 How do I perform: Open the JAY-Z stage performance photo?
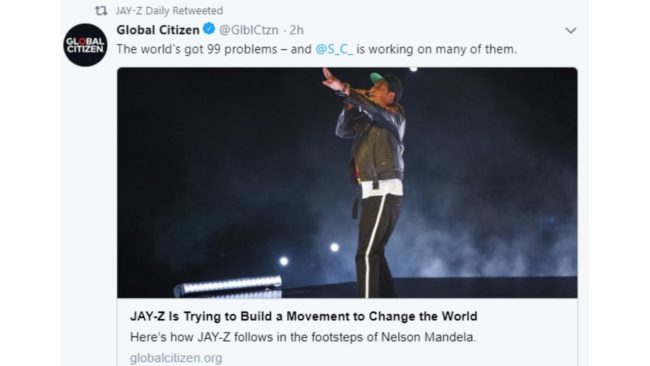coord(347,182)
